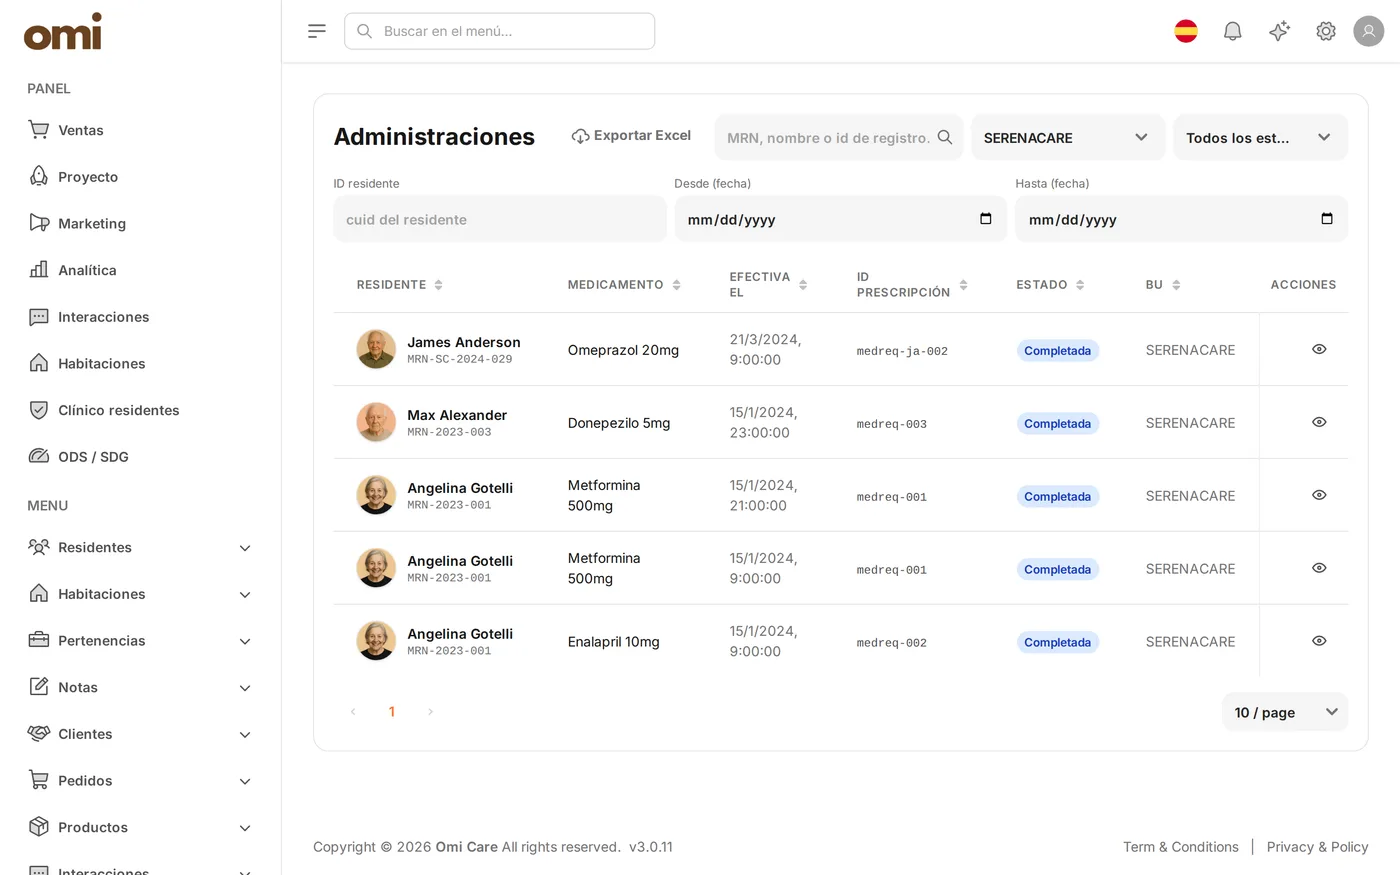This screenshot has width=1400, height=875.
Task: View Enalapril 10mg administration eye icon
Action: pyautogui.click(x=1319, y=641)
